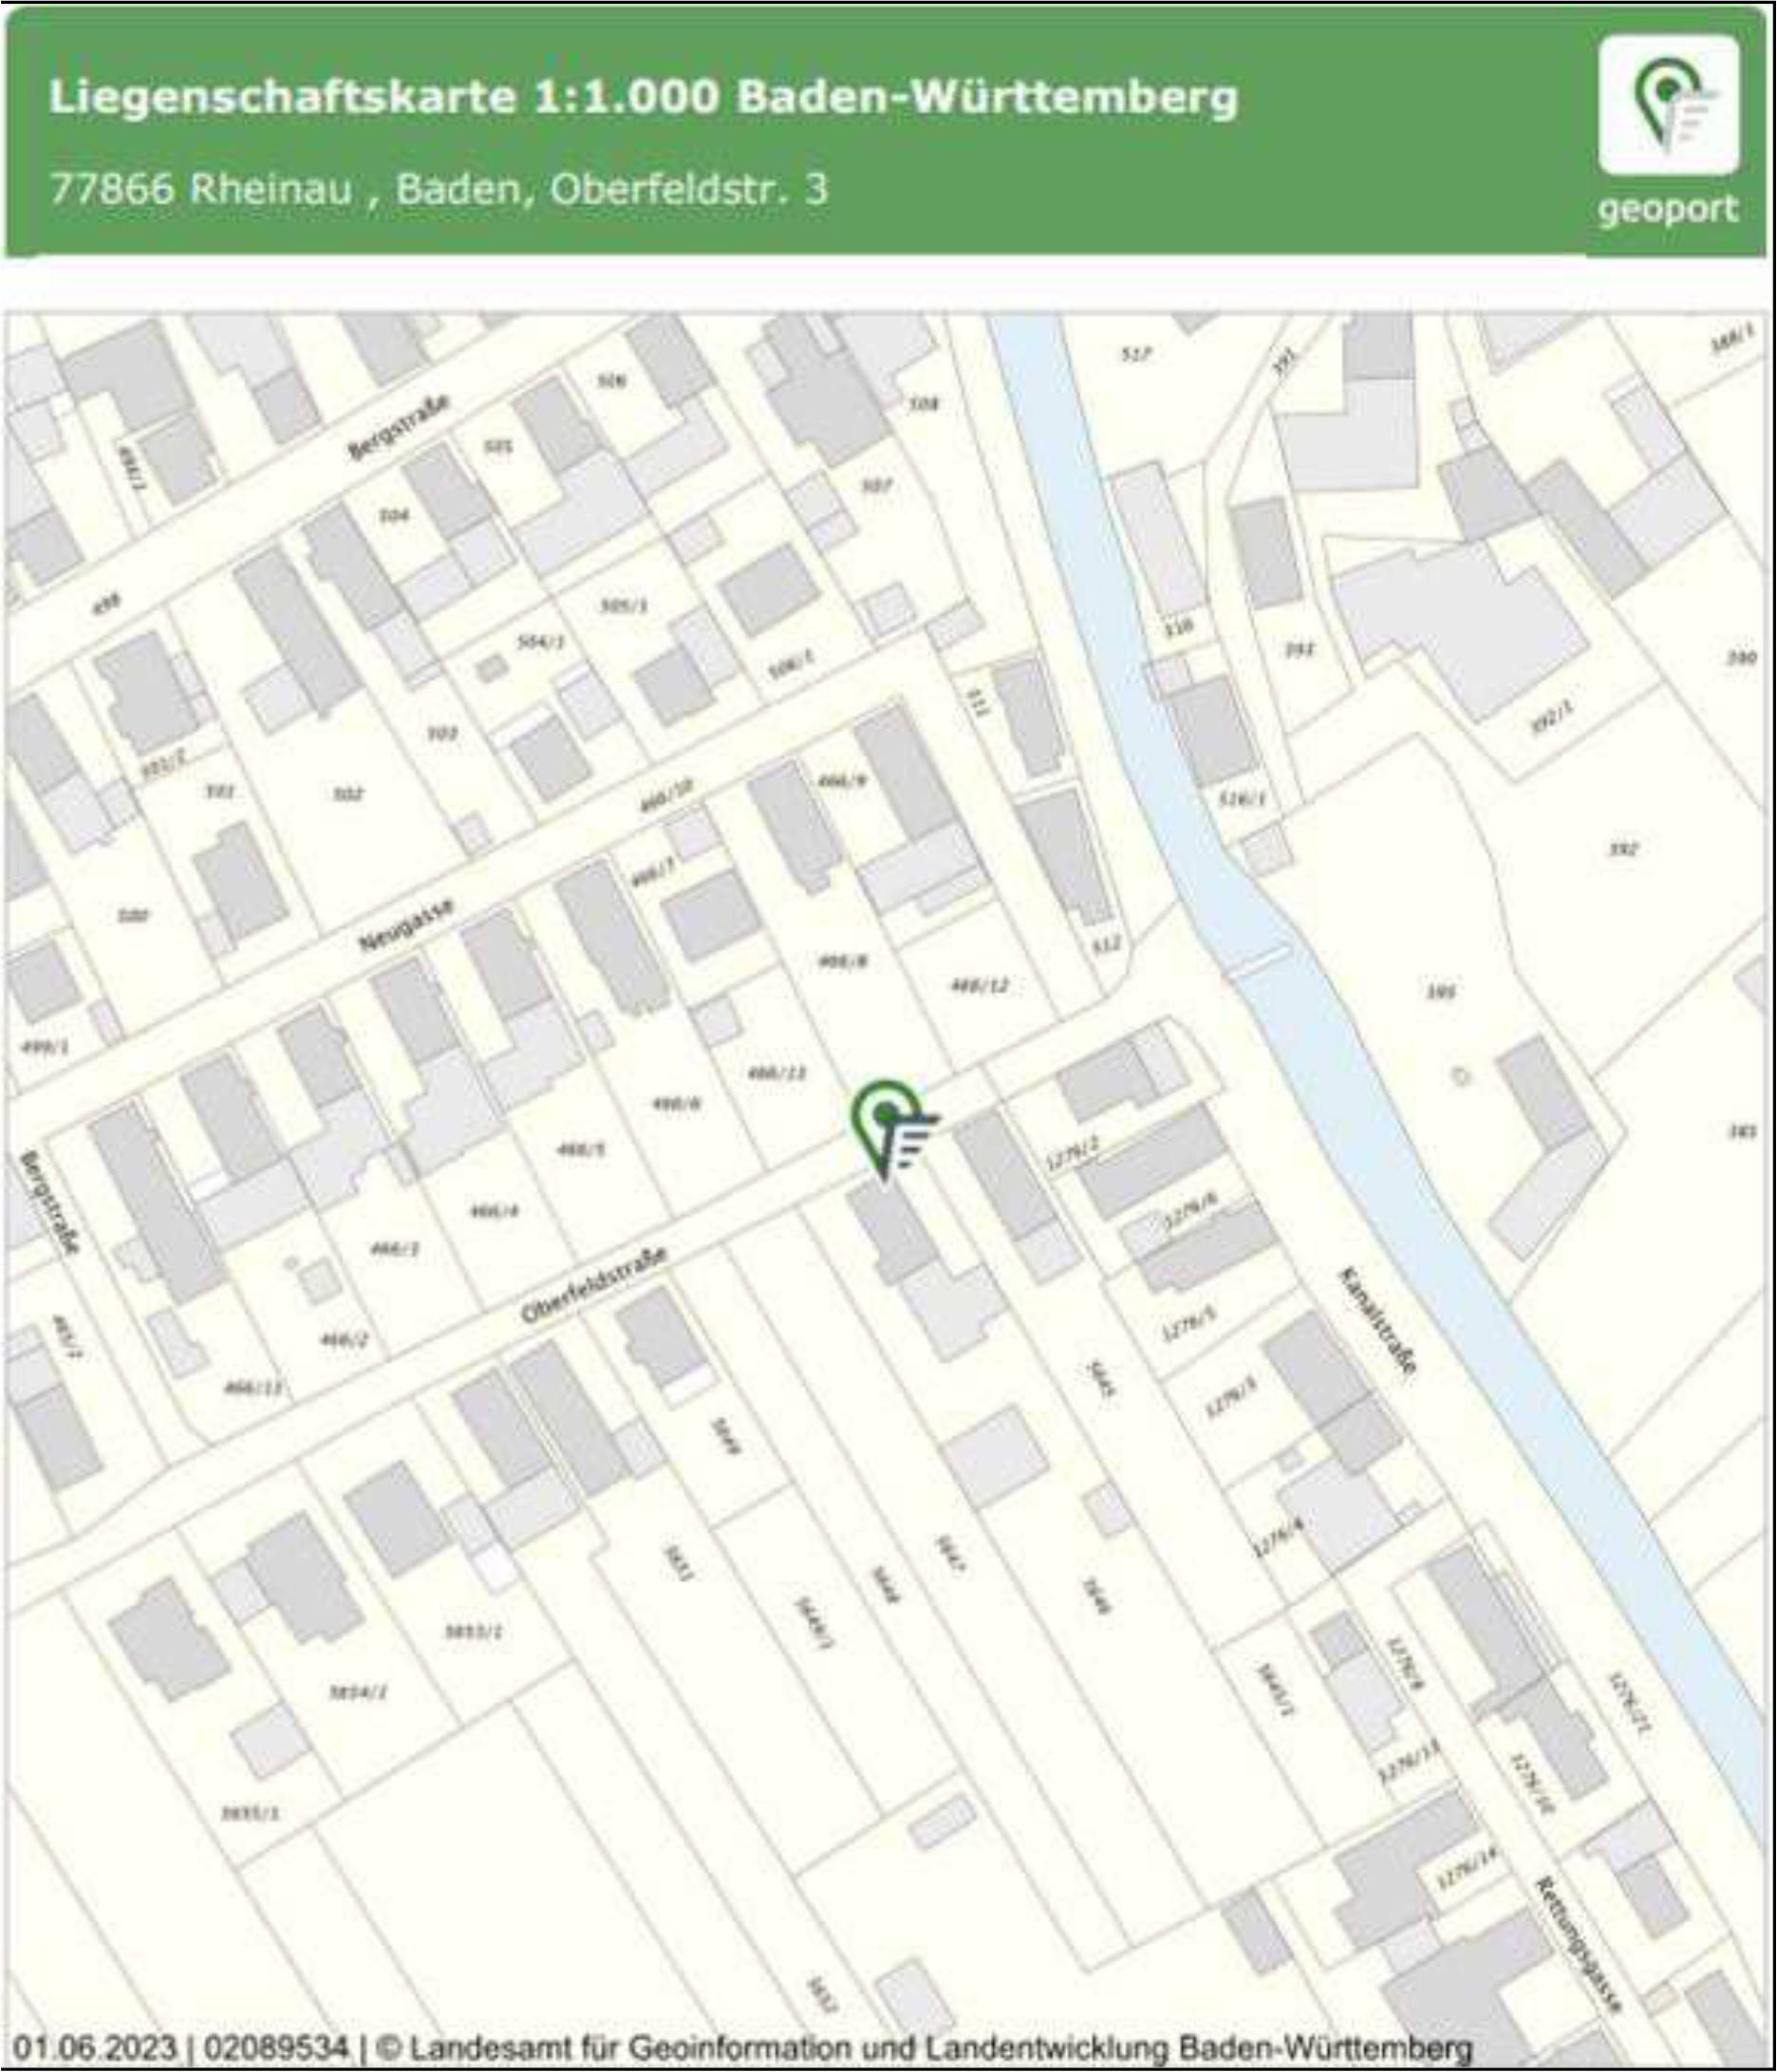This screenshot has width=1777, height=2072.
Task: Select the title "Liegenschaftskarte 1:1.000 Baden-Württemberg"
Action: click(644, 98)
